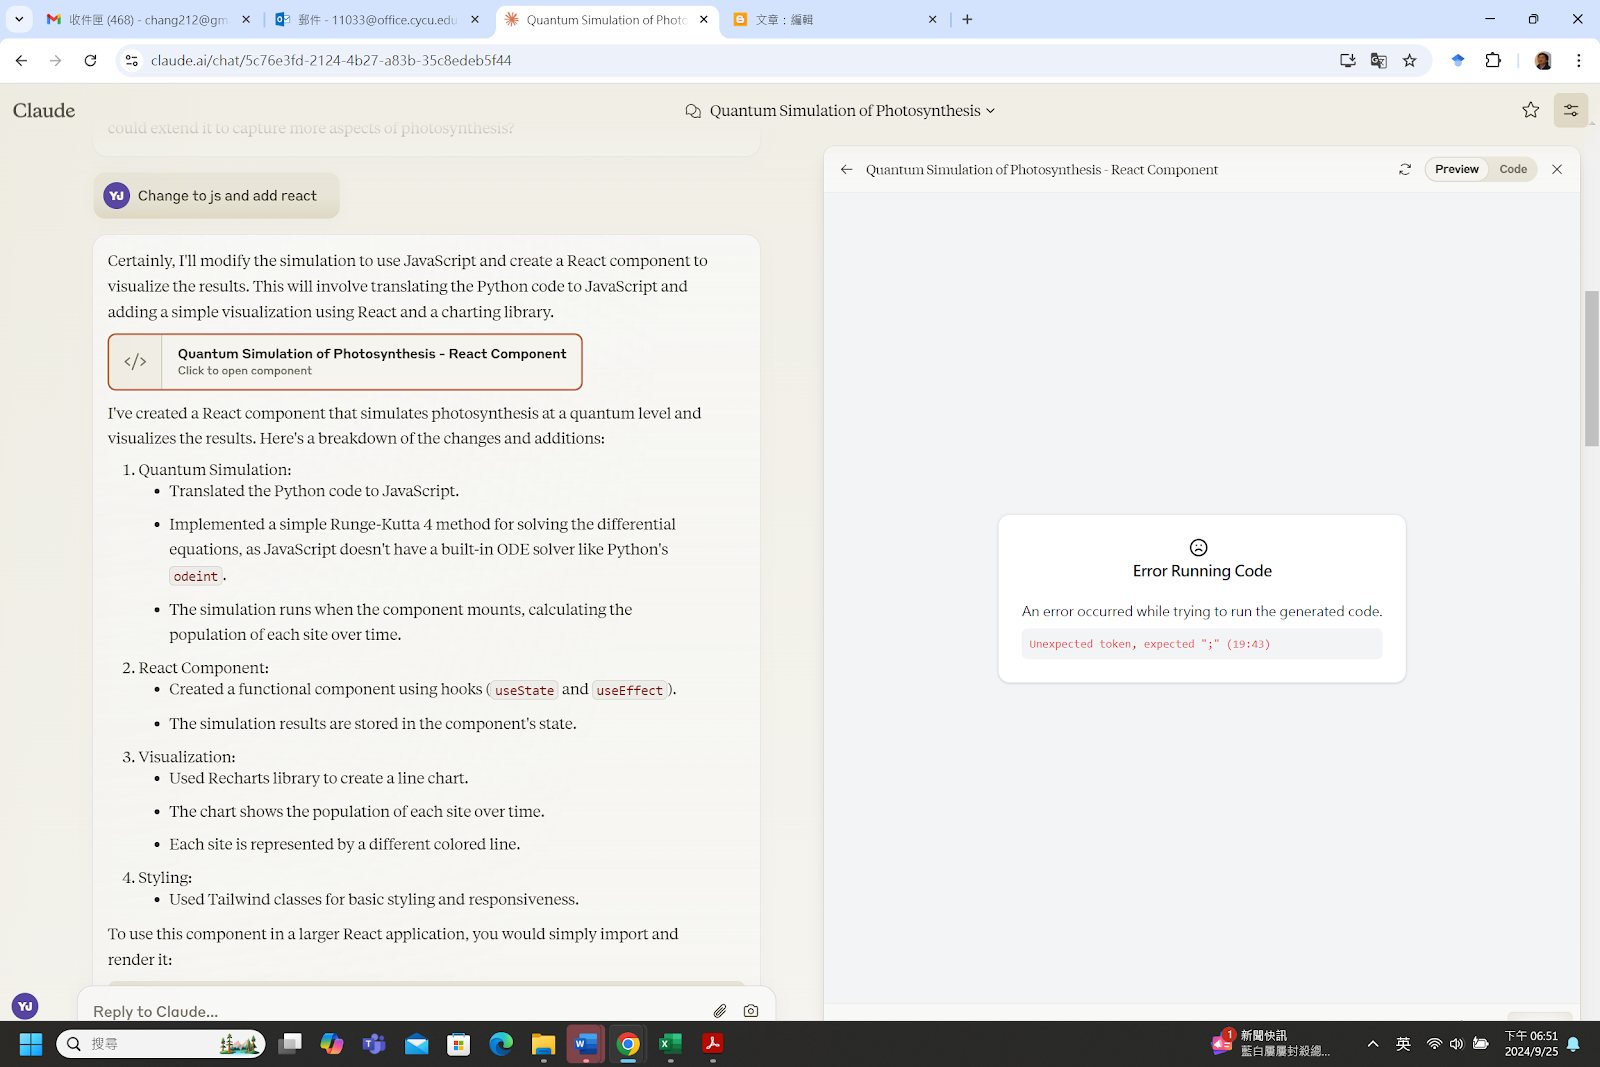
Task: Open the news widget in taskbar
Action: (x=1272, y=1044)
